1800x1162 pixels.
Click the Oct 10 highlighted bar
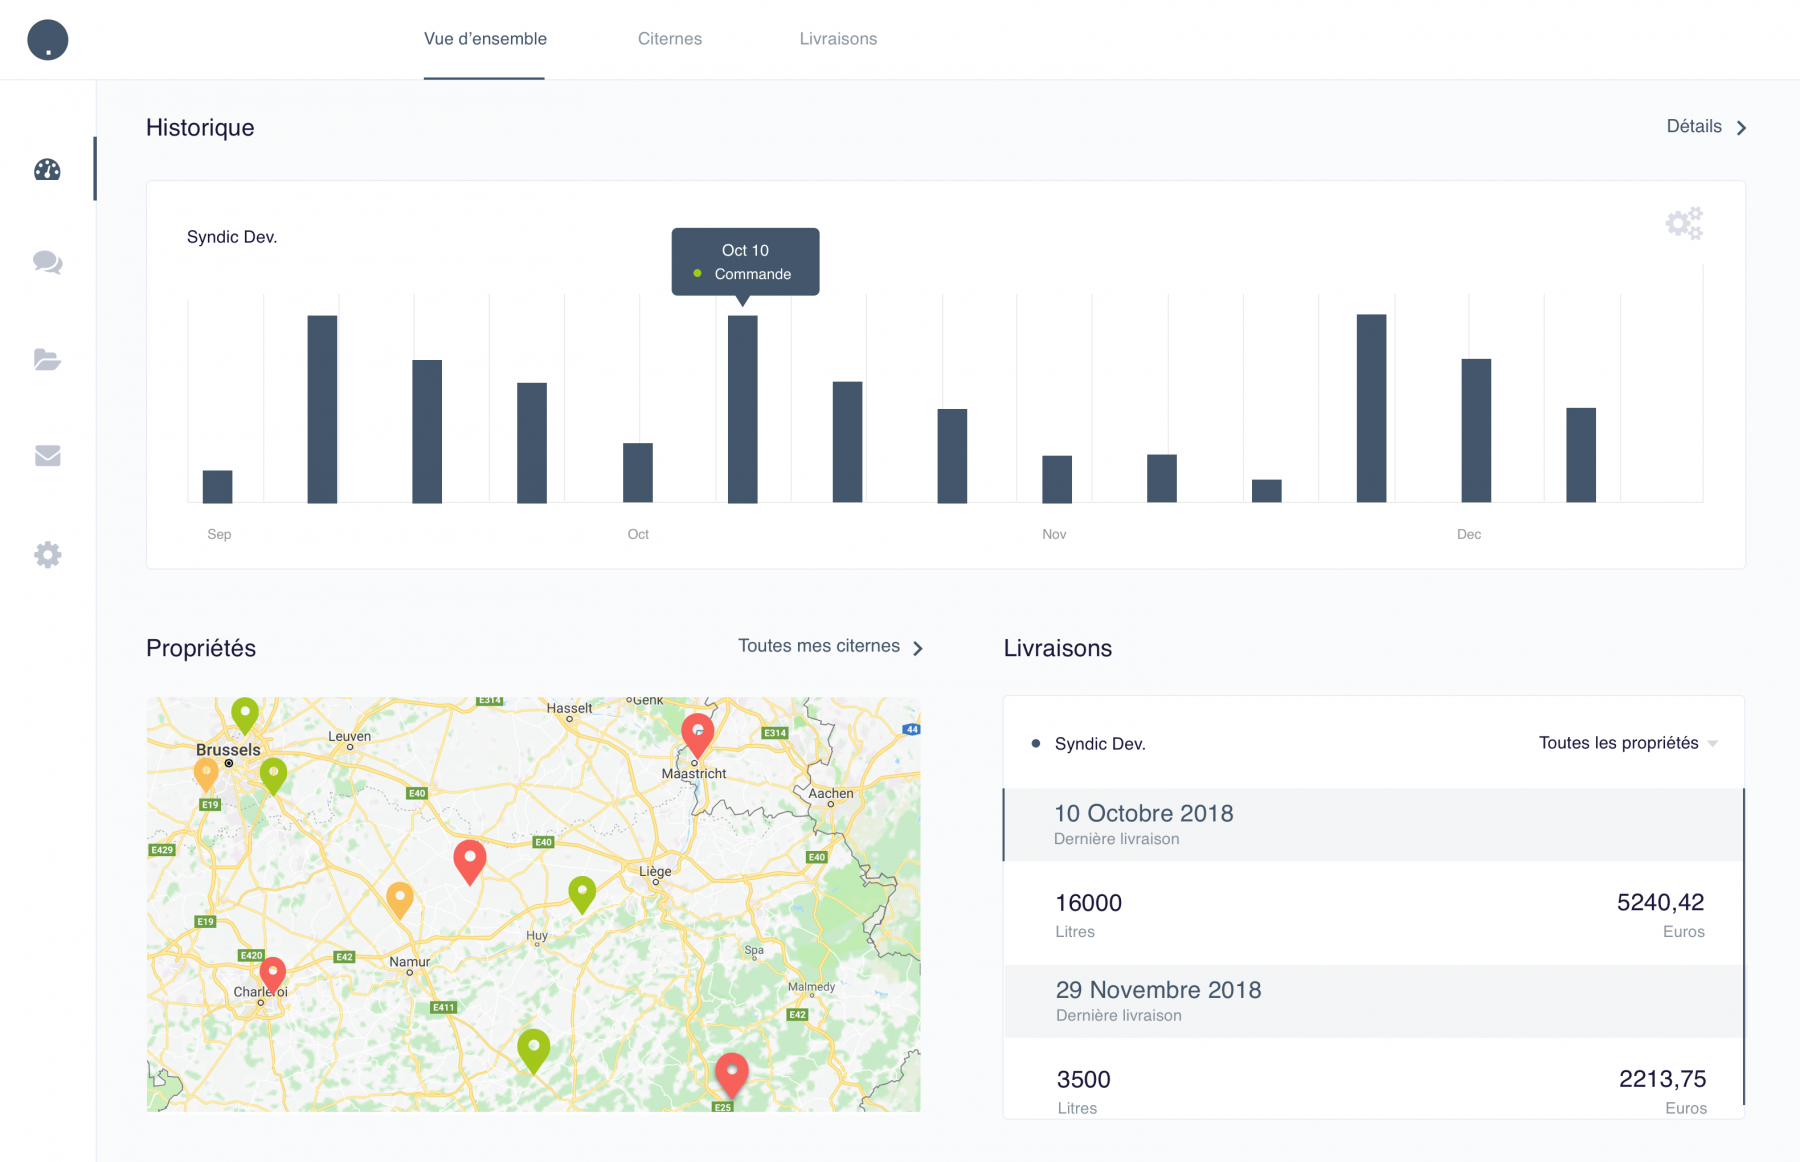click(743, 409)
